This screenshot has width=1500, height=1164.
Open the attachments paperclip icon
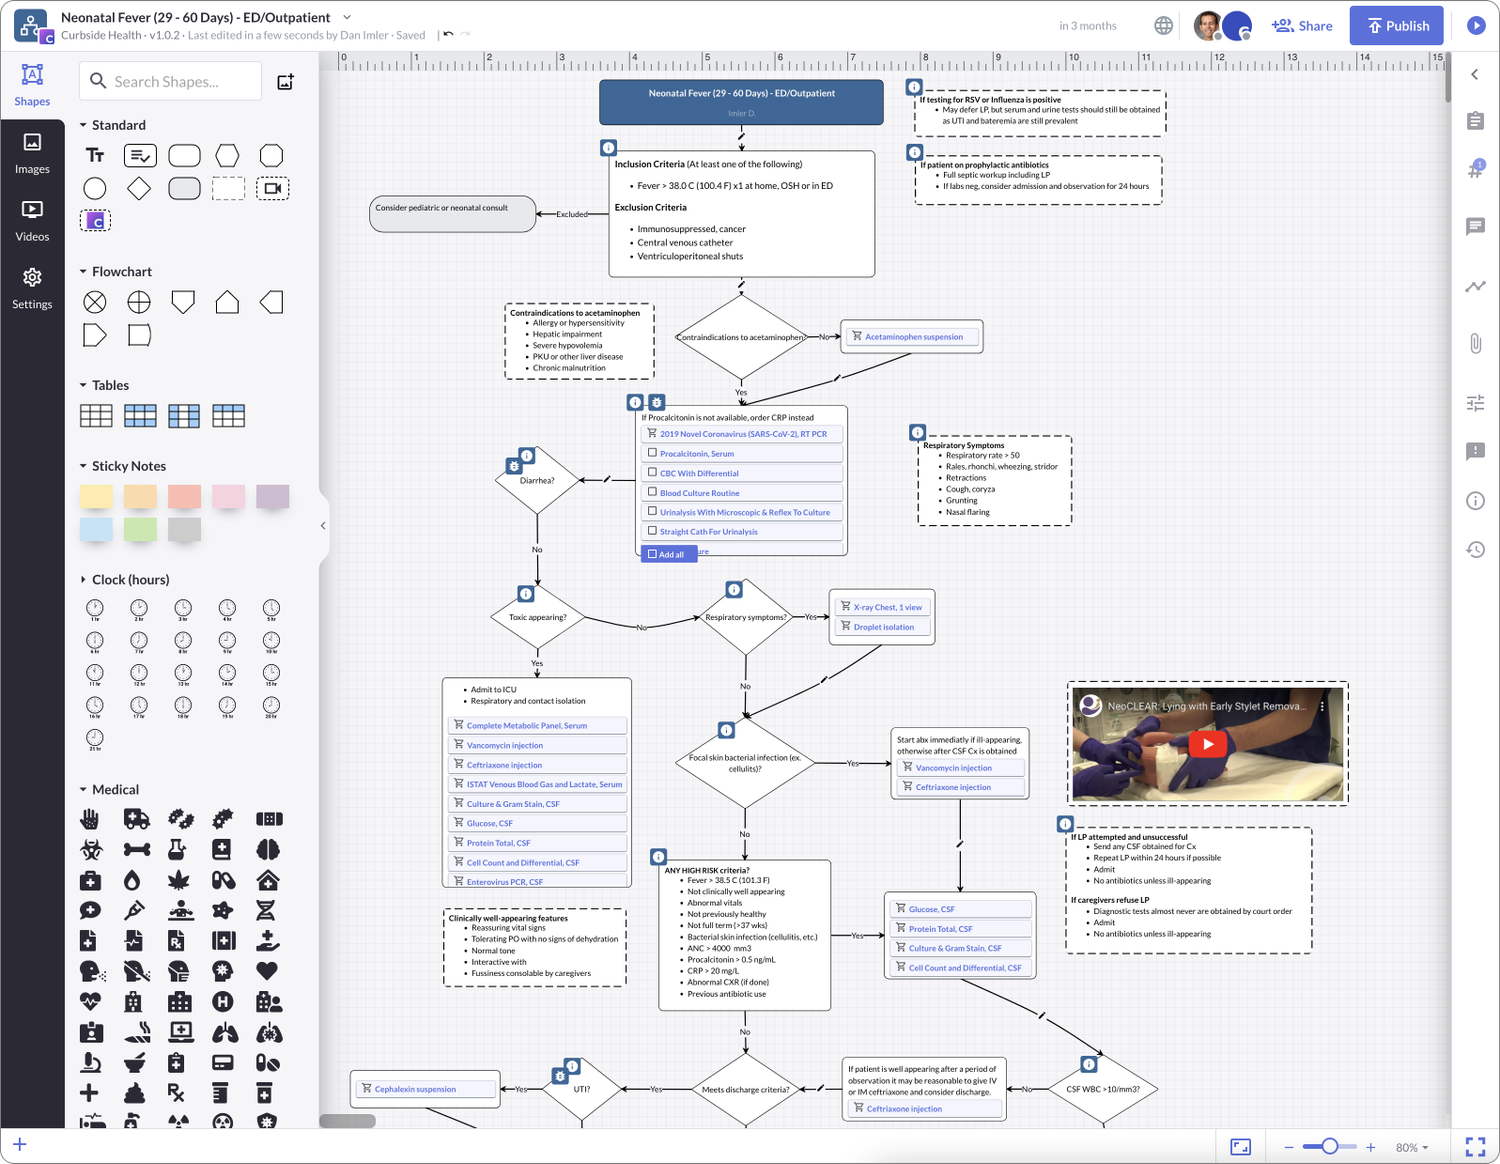(1475, 344)
